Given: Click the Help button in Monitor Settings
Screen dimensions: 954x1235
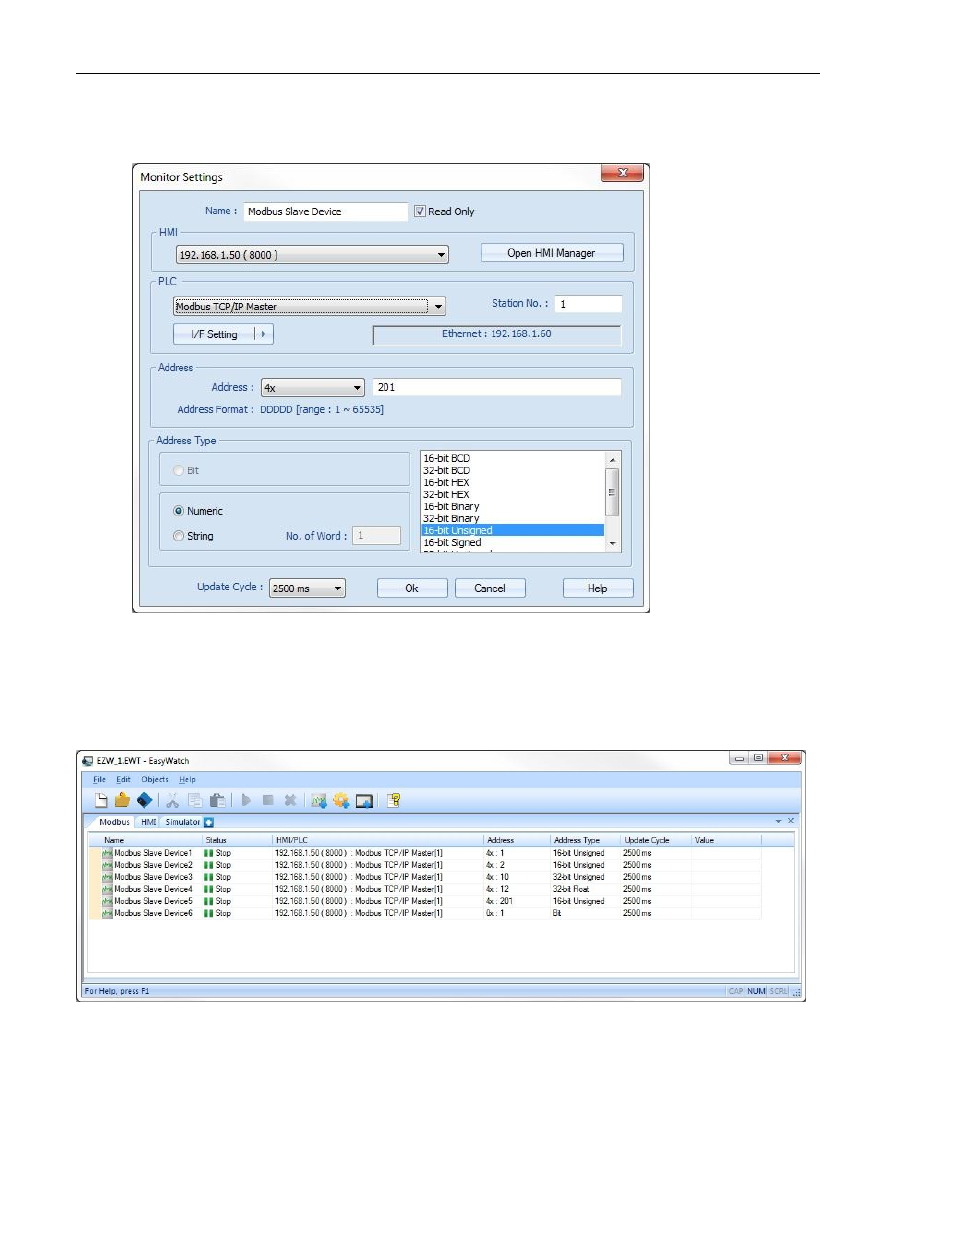Looking at the screenshot, I should (598, 588).
